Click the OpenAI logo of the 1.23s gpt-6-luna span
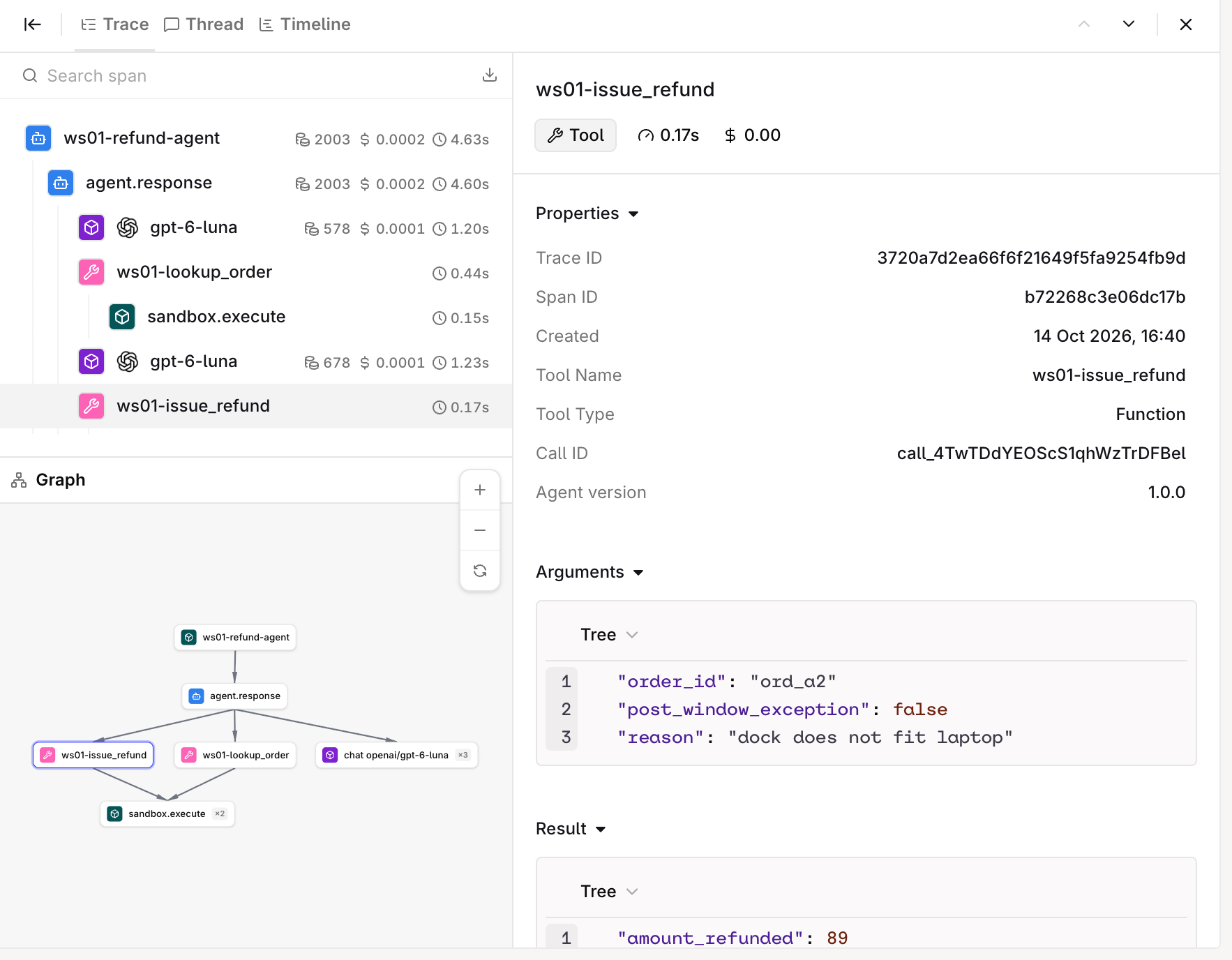 tap(127, 362)
